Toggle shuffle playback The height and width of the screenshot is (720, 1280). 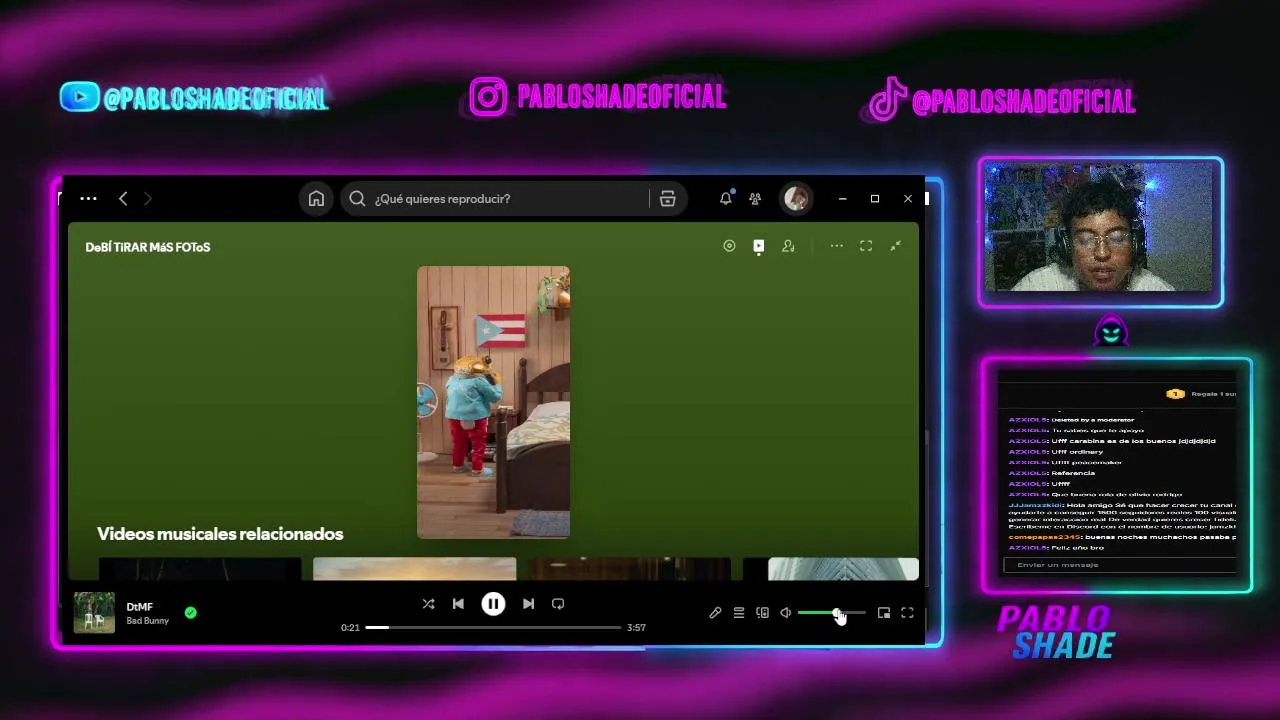[428, 604]
